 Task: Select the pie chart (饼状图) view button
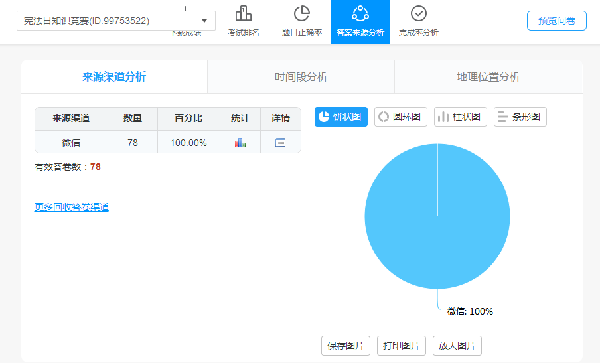click(341, 117)
